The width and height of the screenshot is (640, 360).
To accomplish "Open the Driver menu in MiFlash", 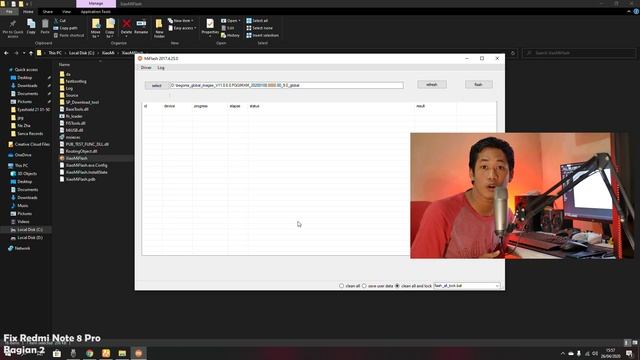I will click(146, 68).
